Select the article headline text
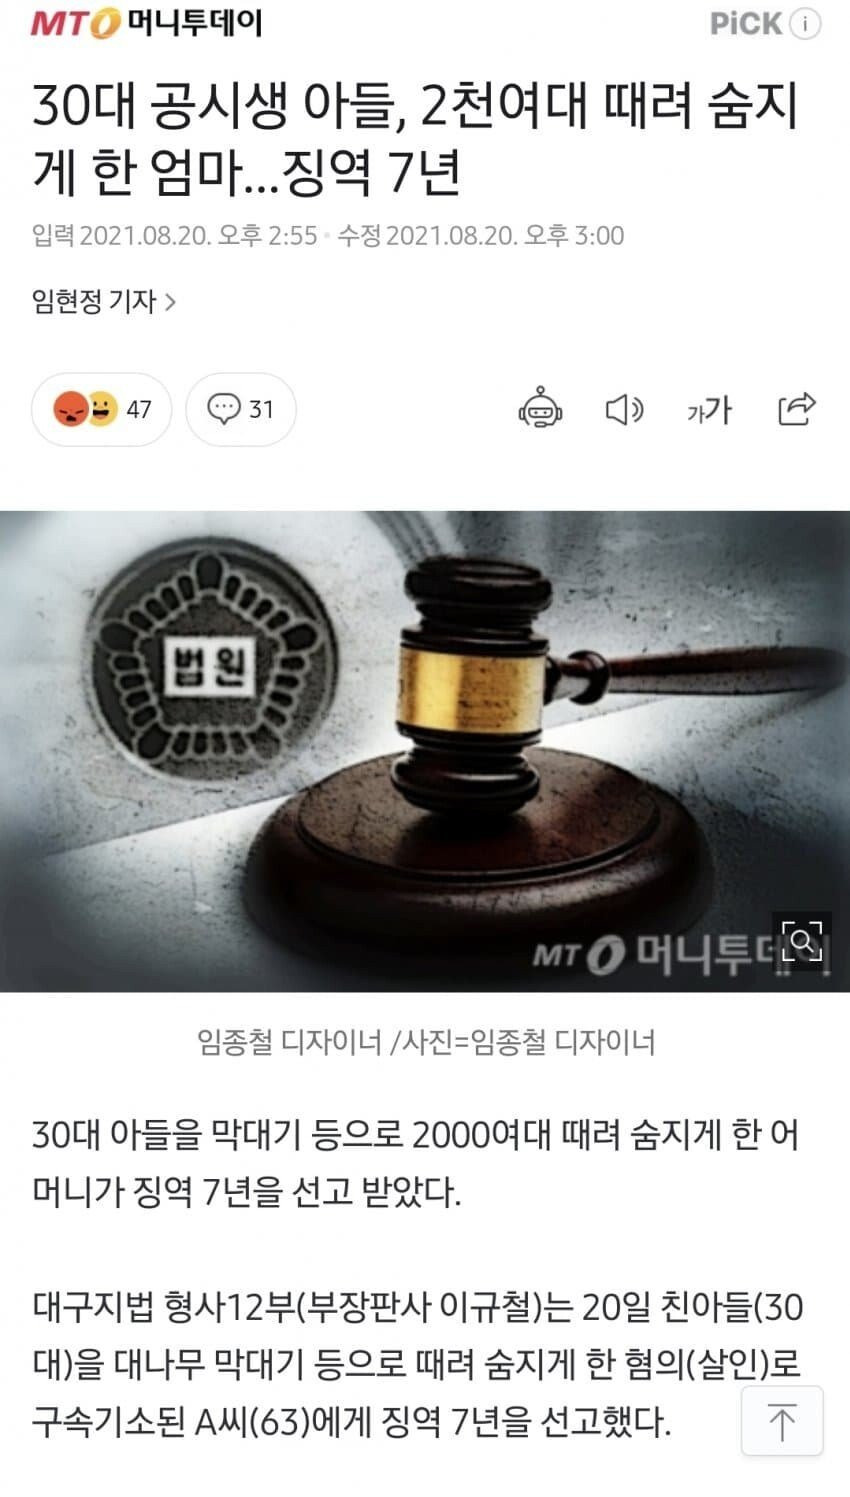Viewport: 850px width, 1497px height. point(416,141)
